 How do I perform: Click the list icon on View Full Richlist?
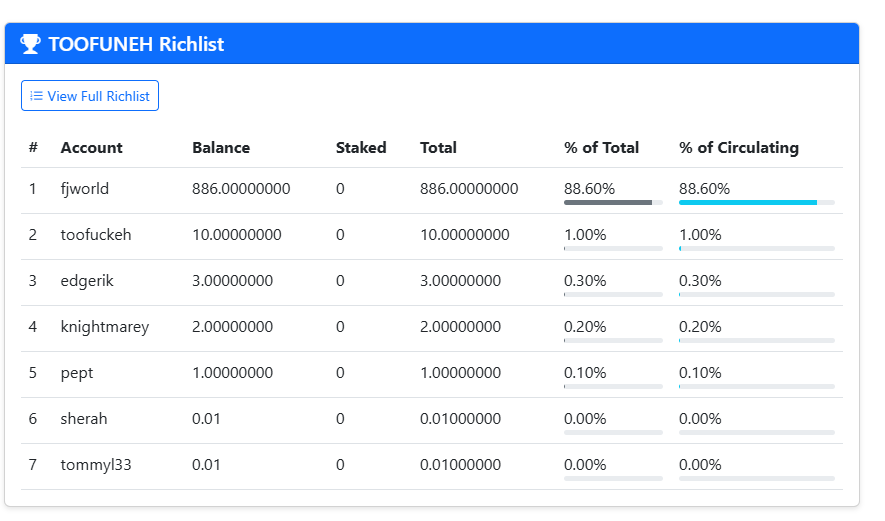(36, 96)
